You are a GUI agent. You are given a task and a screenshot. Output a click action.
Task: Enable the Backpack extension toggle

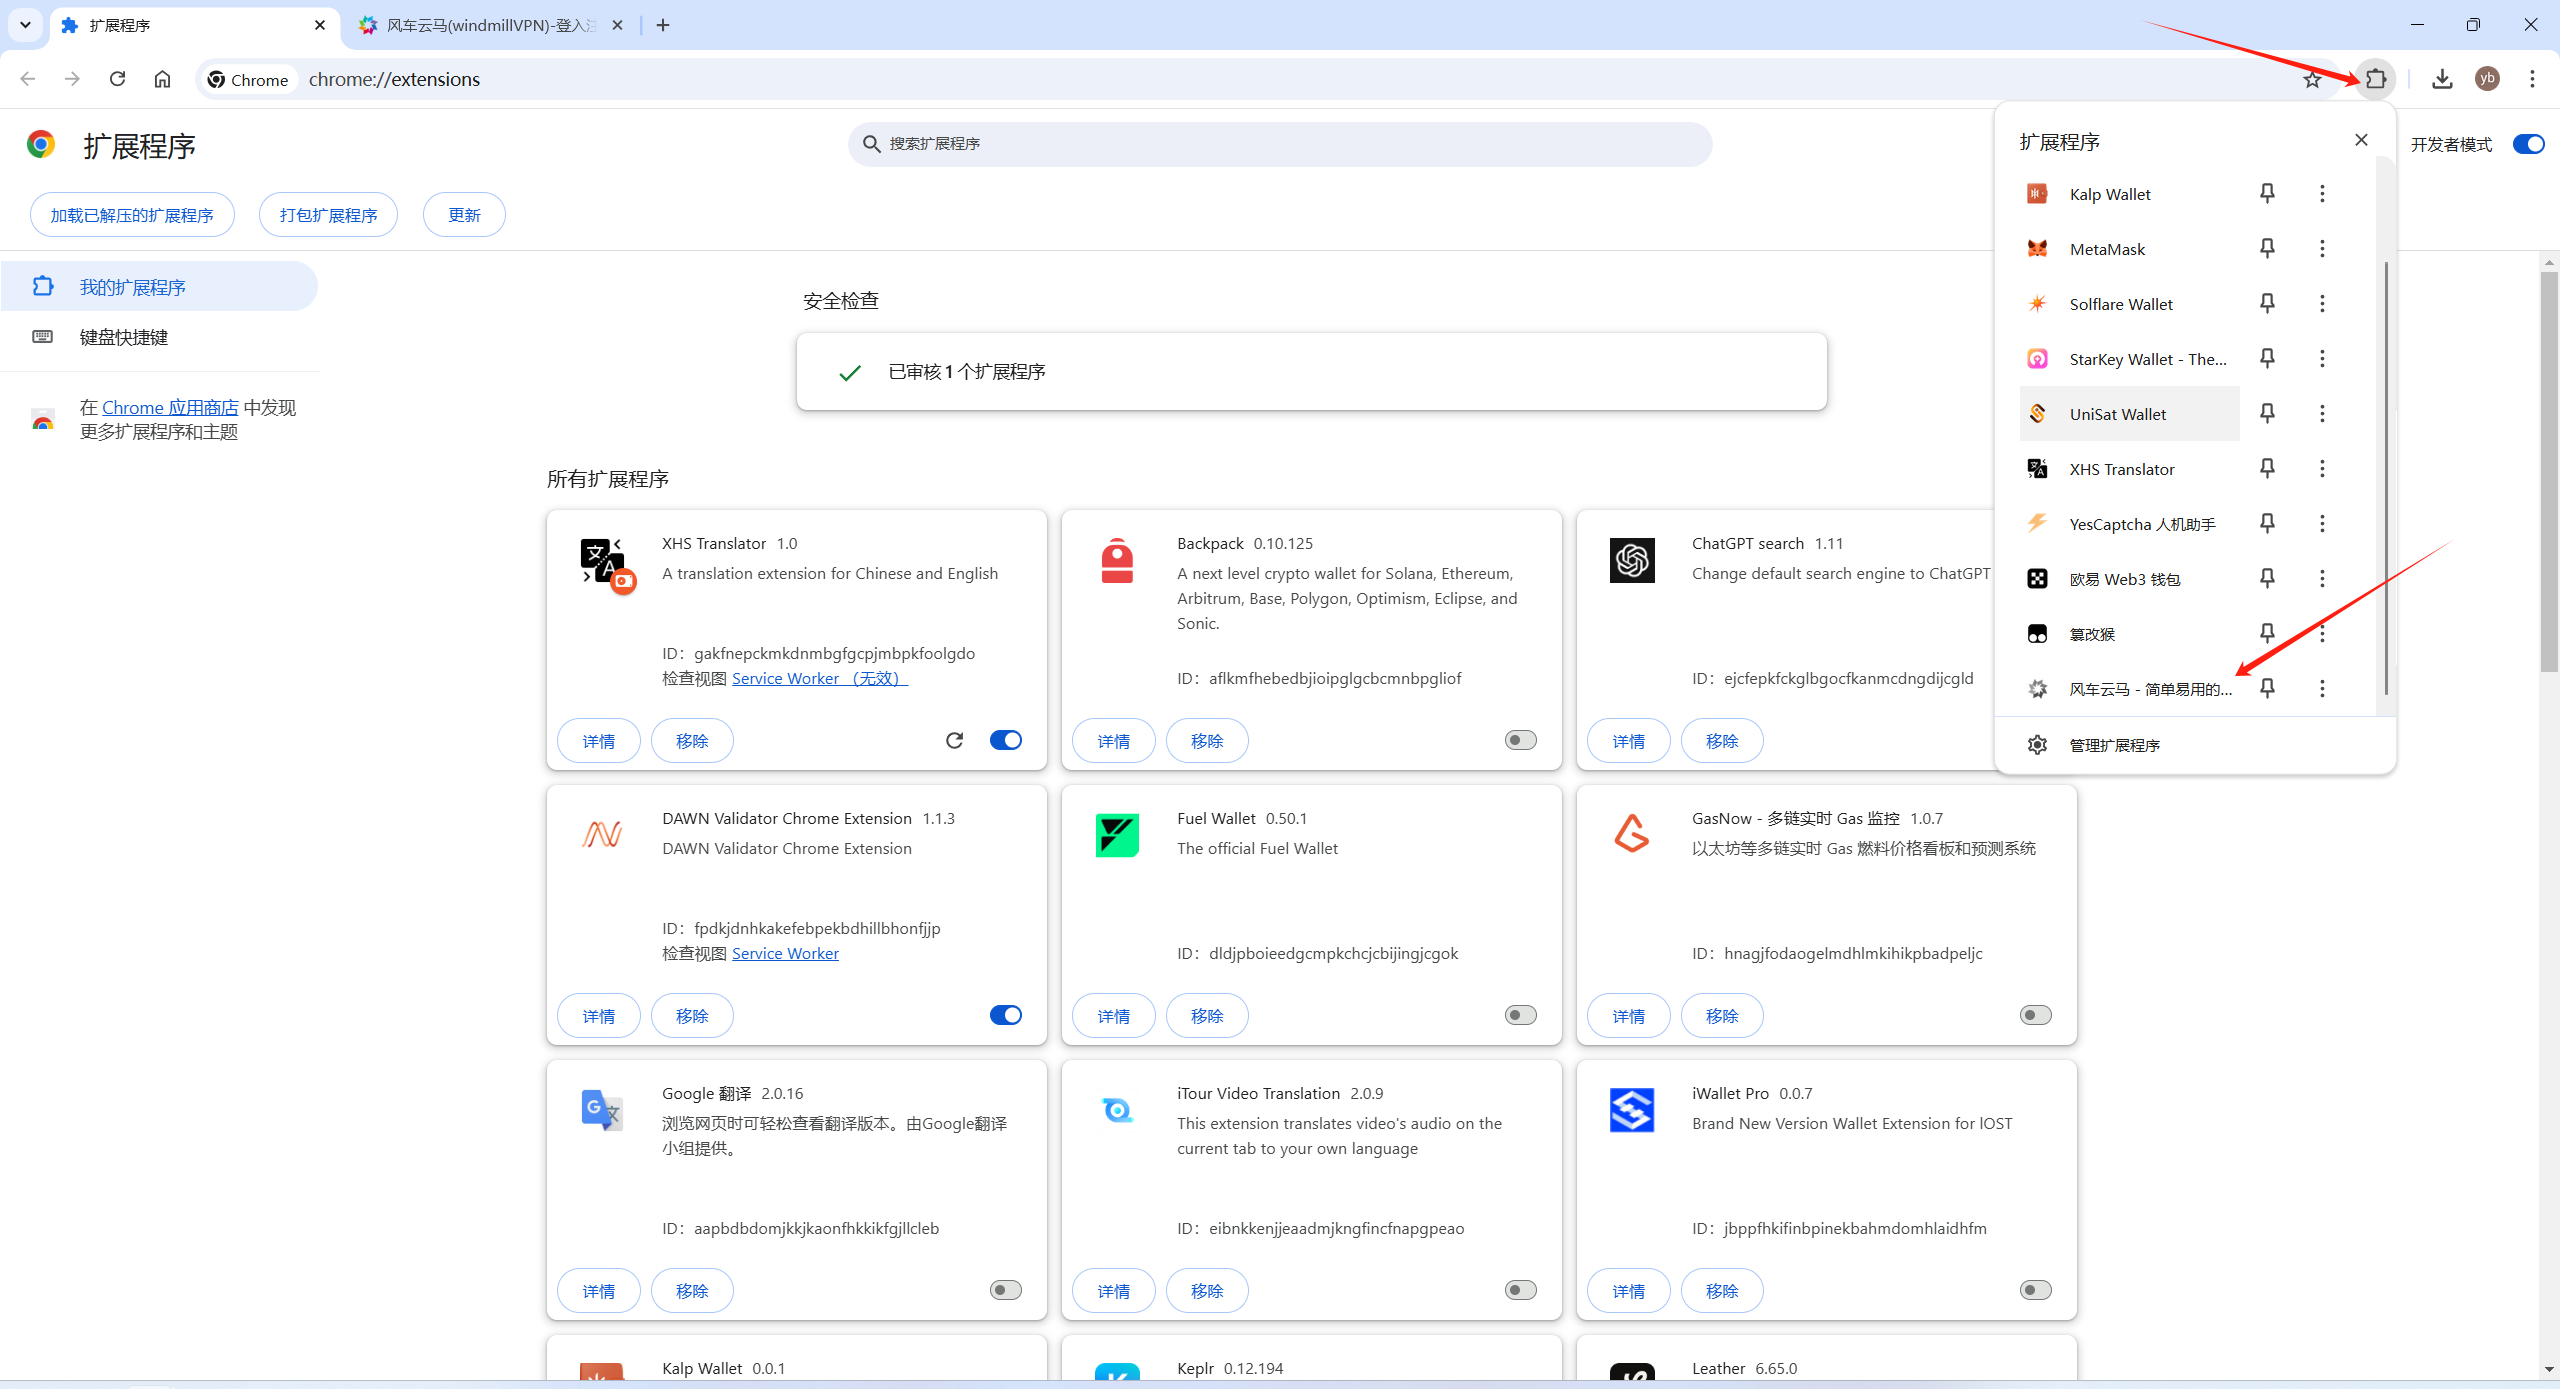1520,740
